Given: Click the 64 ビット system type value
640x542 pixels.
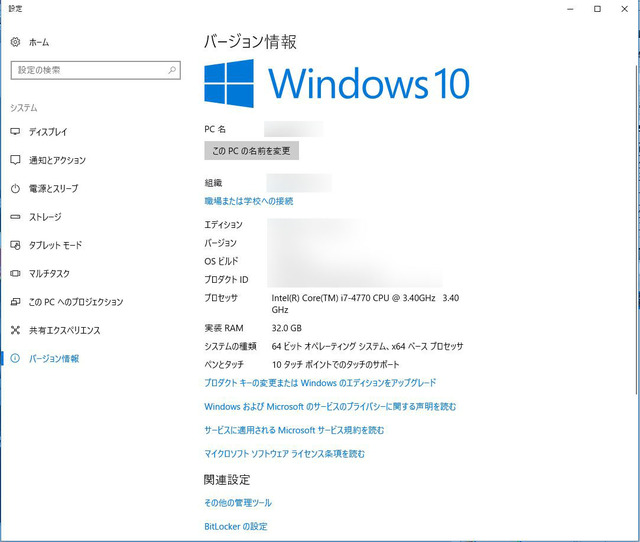Looking at the screenshot, I should pos(367,347).
